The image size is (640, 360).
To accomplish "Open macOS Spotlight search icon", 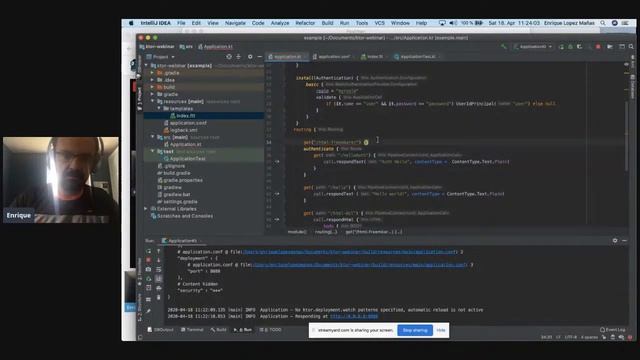I will [603, 23].
